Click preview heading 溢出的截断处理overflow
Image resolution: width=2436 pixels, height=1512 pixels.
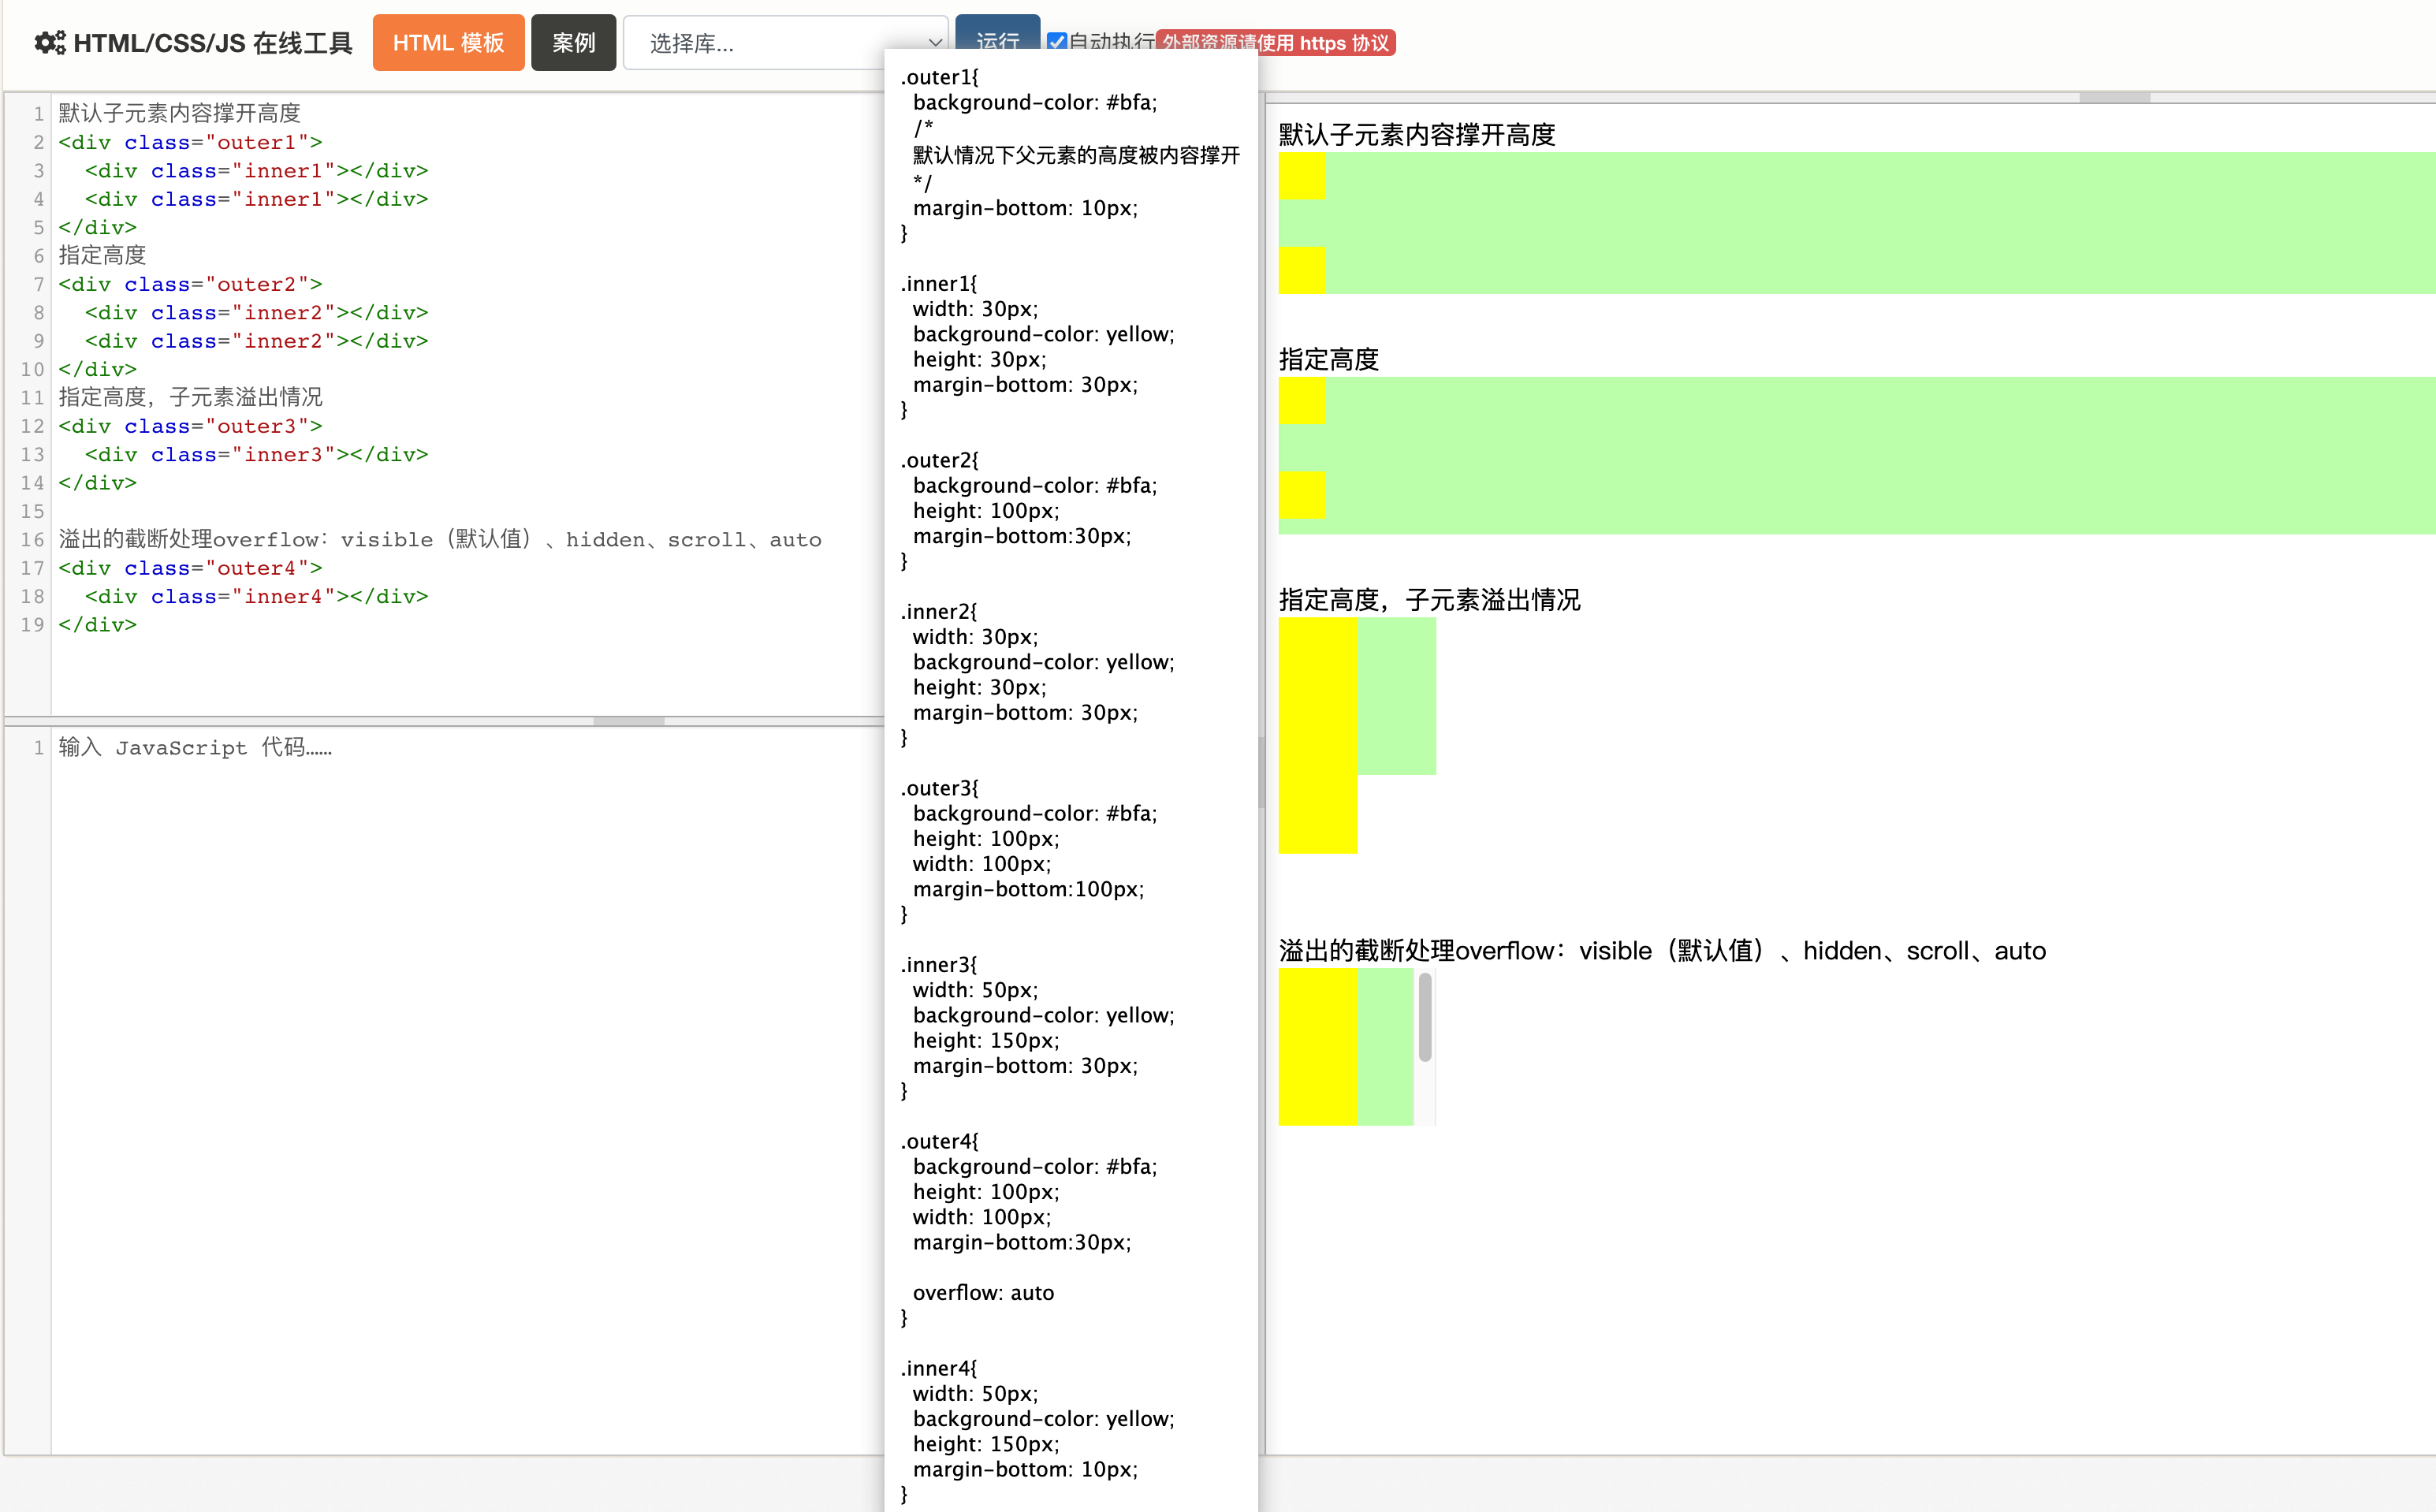coord(1662,951)
